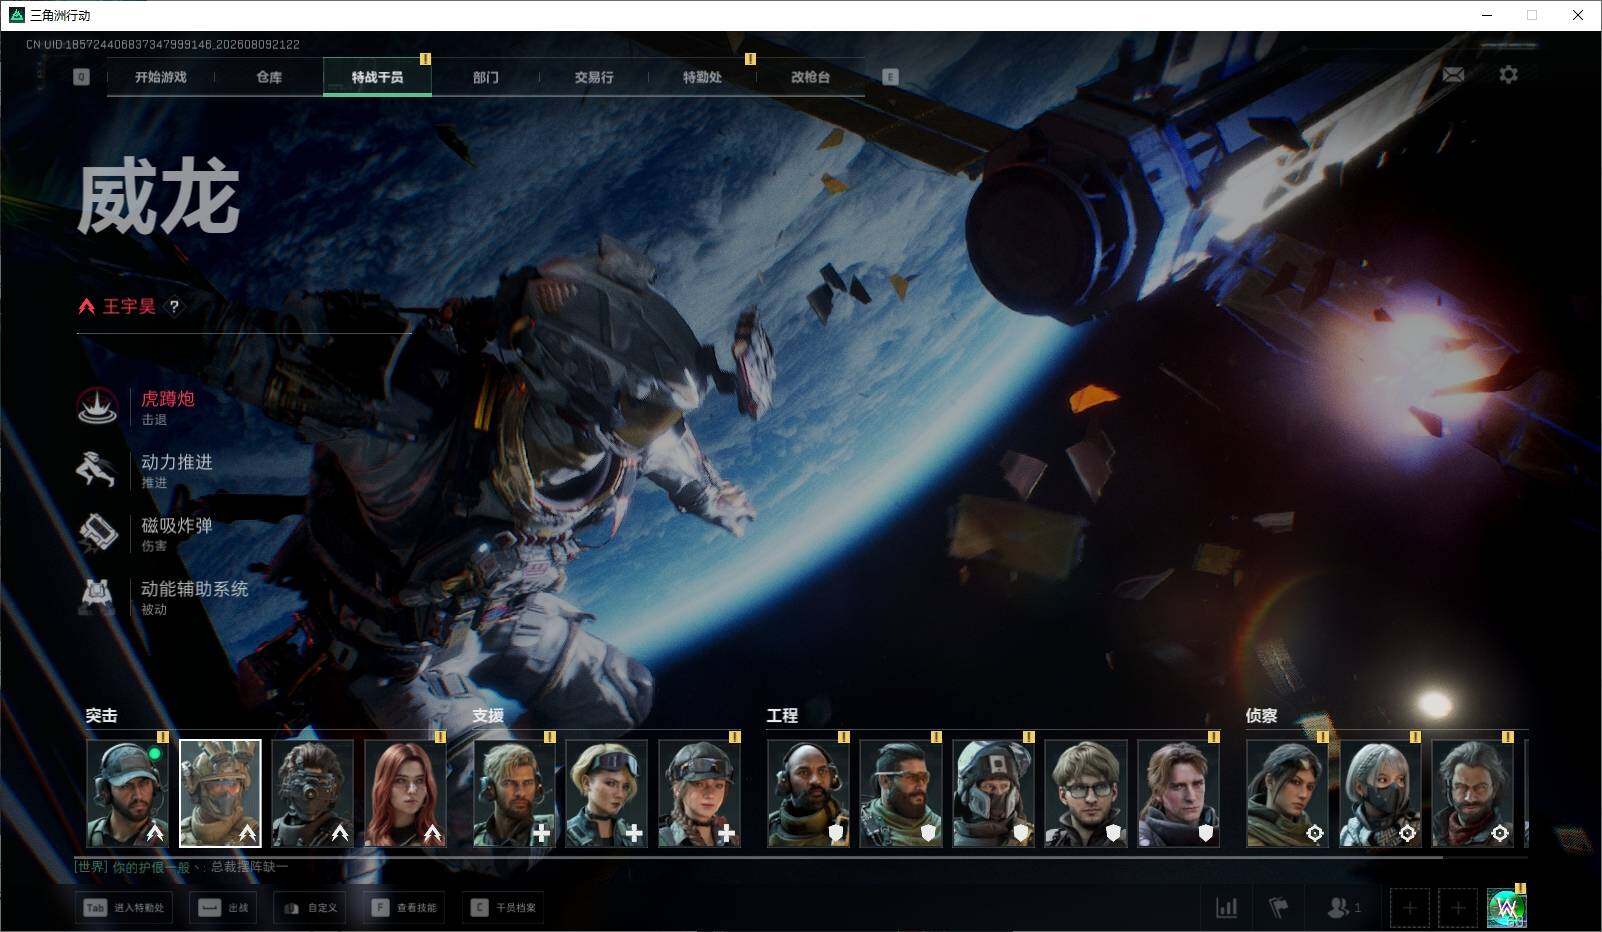Select the 特战干员 tab
Screen dimensions: 1602x932
[x=377, y=77]
